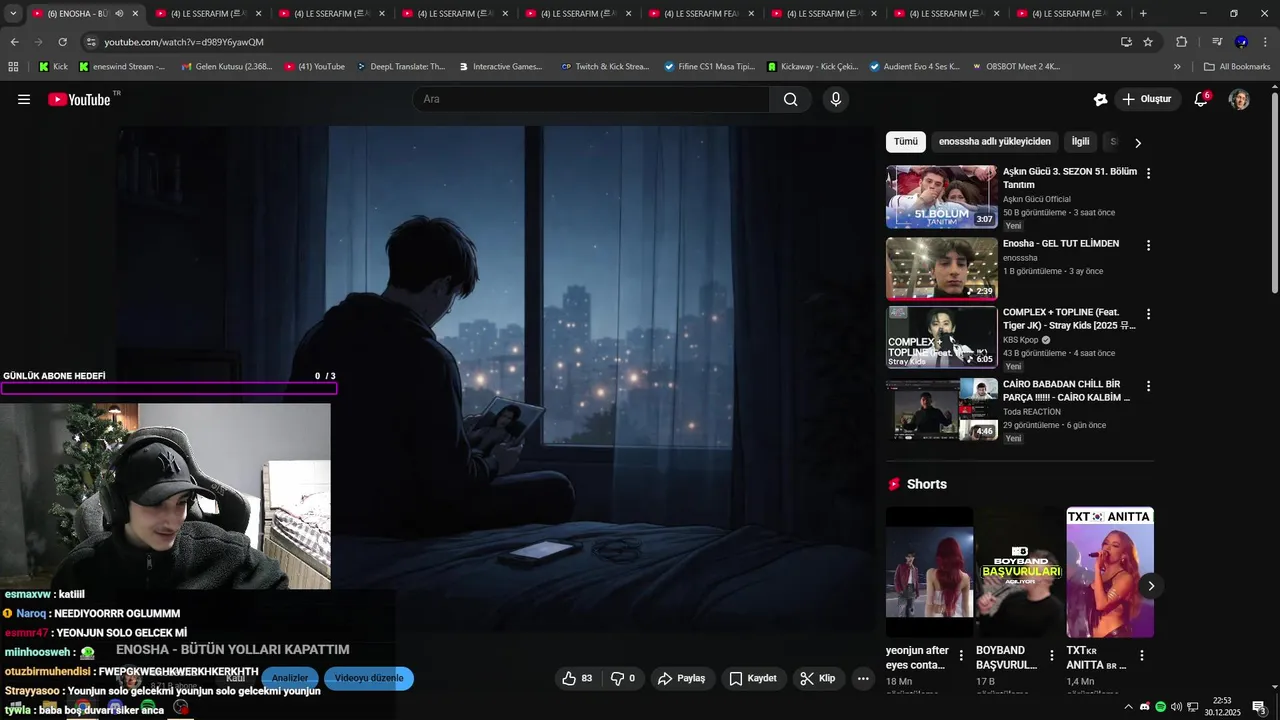Open the Twitch & Kick Strea... bookmark

coord(605,67)
